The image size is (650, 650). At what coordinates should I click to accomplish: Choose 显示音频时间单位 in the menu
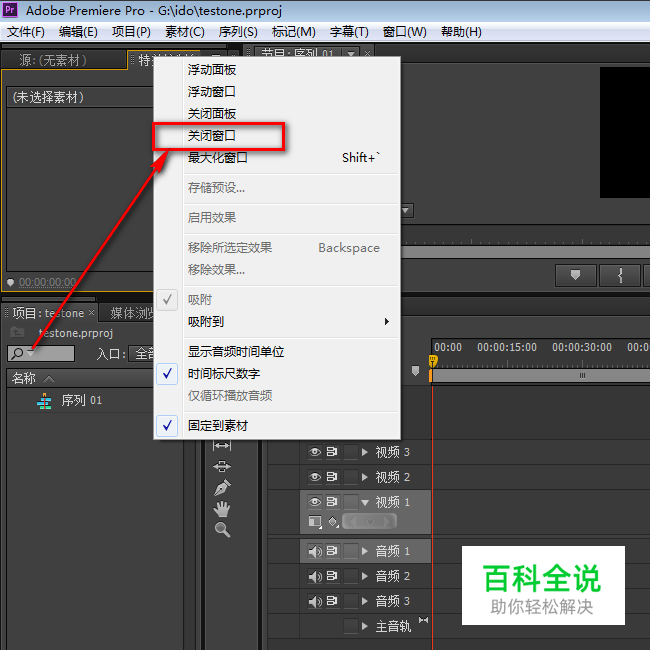pyautogui.click(x=277, y=352)
